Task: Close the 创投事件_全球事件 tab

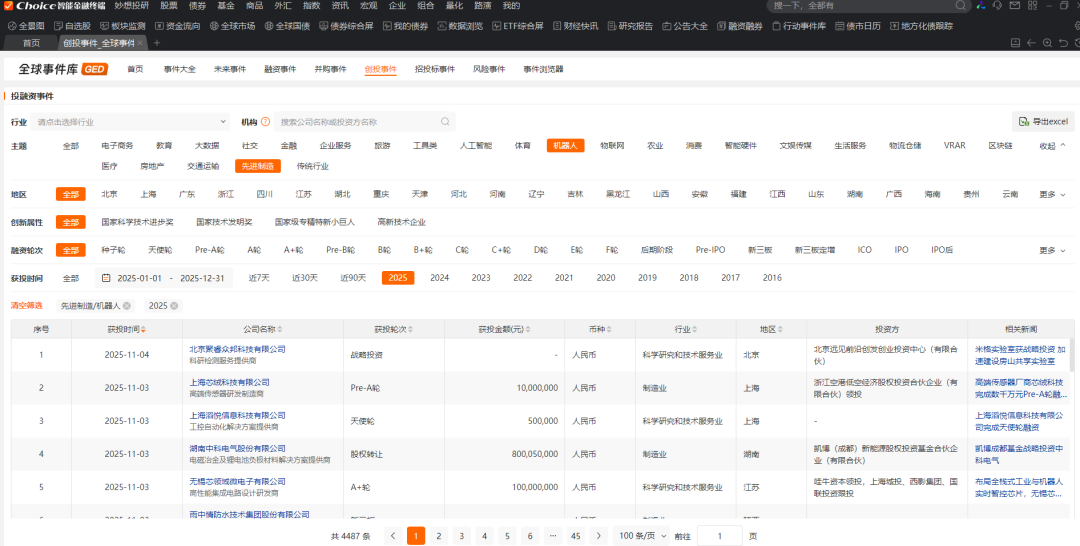Action: click(141, 43)
